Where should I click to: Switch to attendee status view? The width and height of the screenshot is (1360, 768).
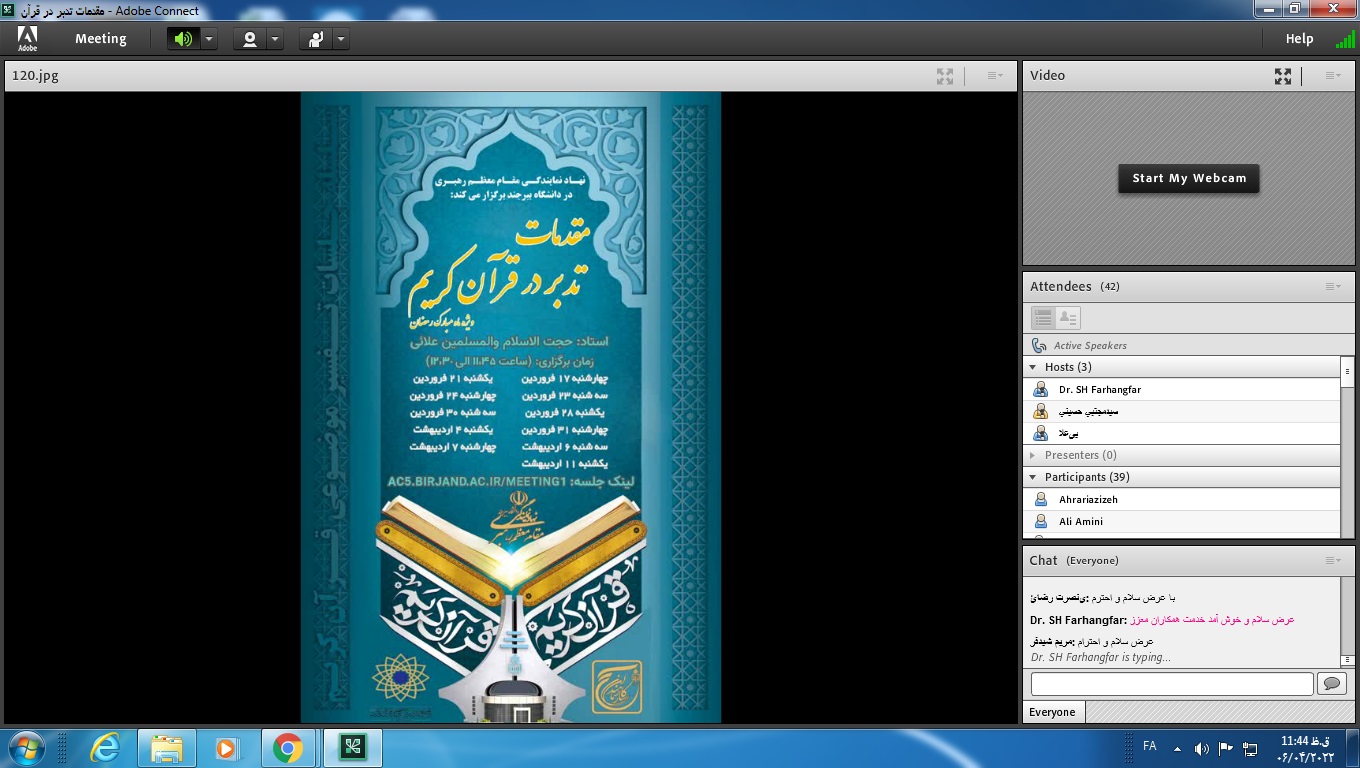[x=1068, y=318]
